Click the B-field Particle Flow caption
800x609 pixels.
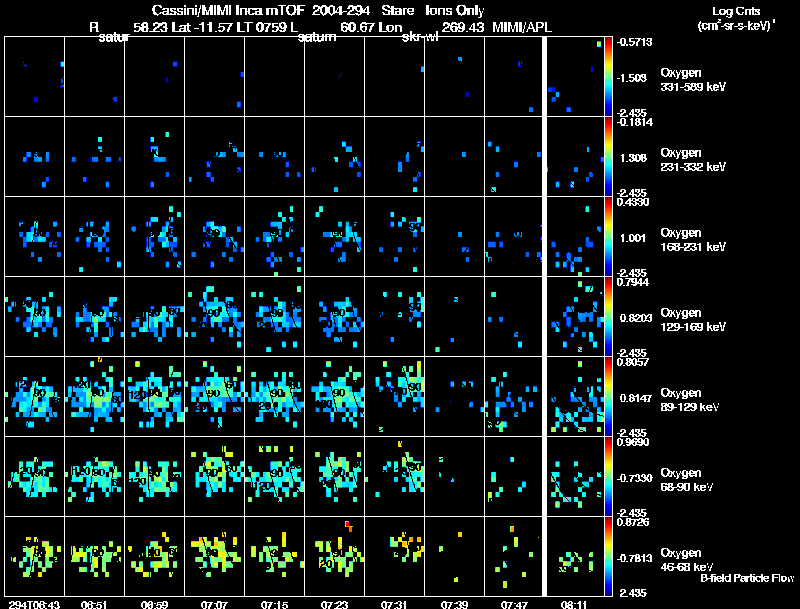(x=747, y=578)
